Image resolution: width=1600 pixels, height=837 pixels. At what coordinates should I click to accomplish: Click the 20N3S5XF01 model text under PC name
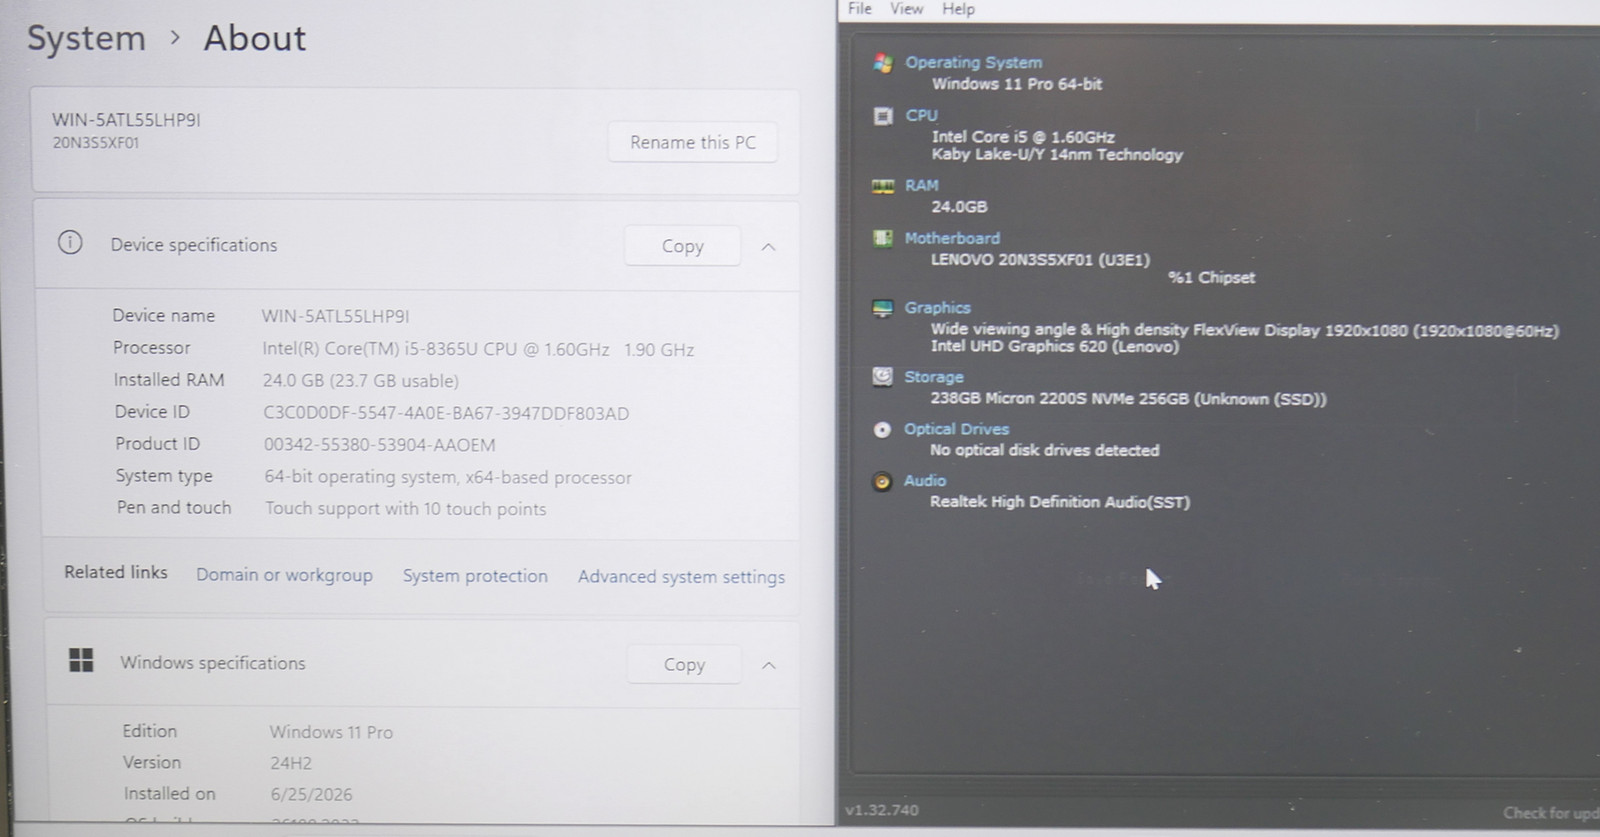[x=96, y=143]
